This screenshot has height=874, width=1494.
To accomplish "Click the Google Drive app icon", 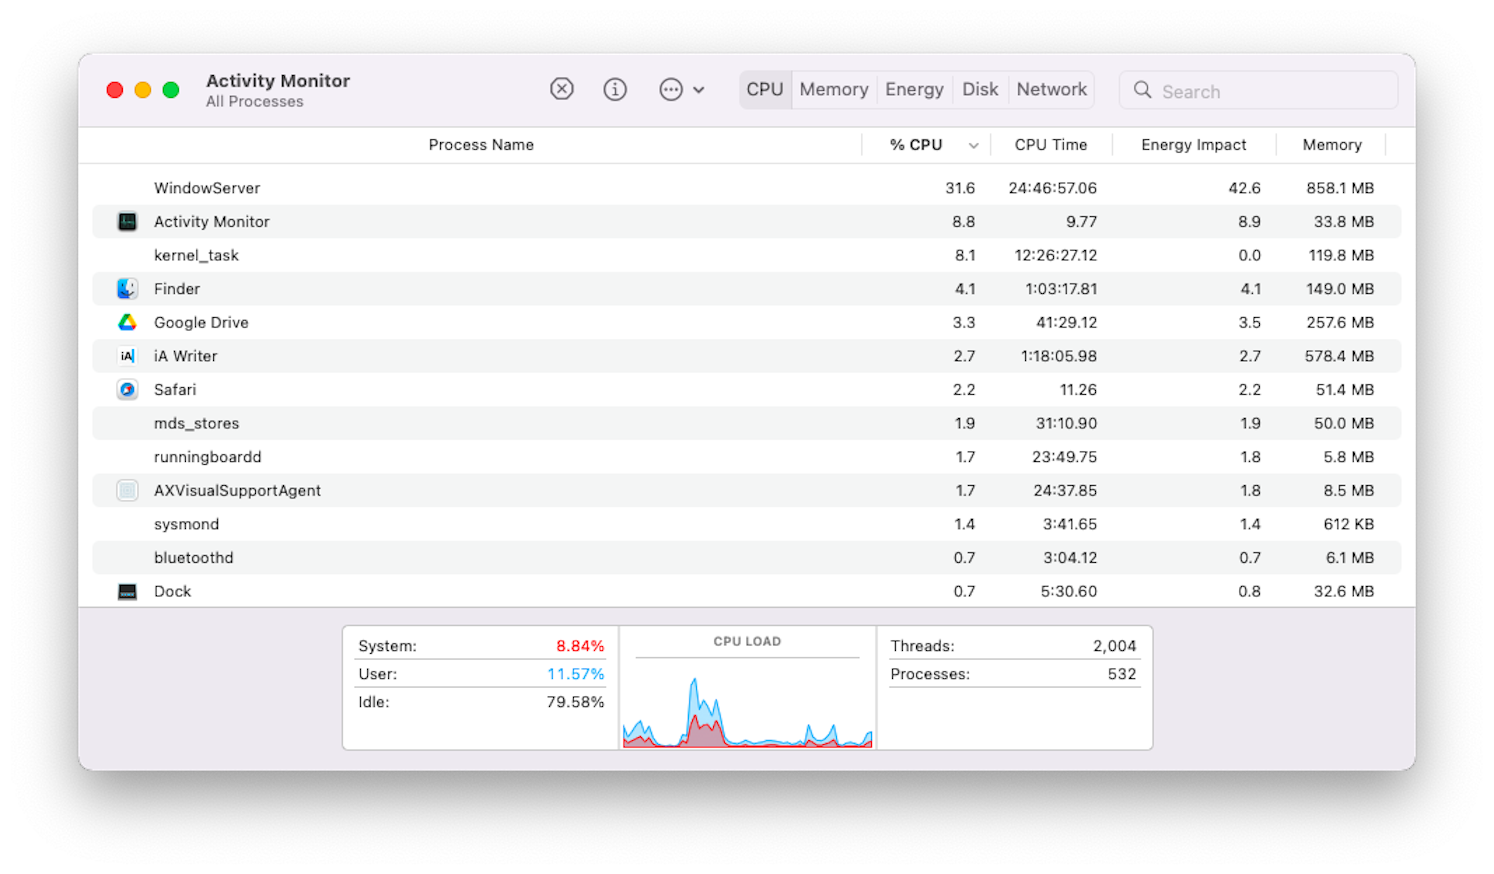I will point(127,322).
